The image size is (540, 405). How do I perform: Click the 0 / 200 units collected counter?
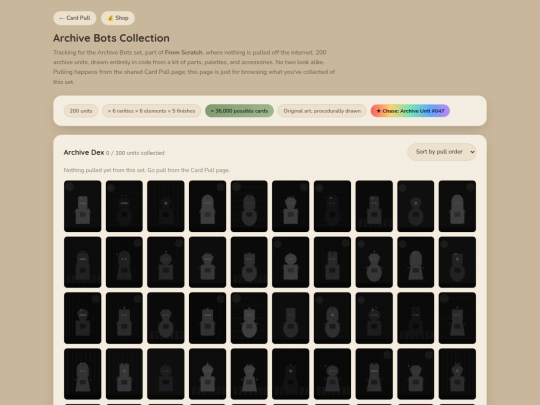[x=135, y=153]
